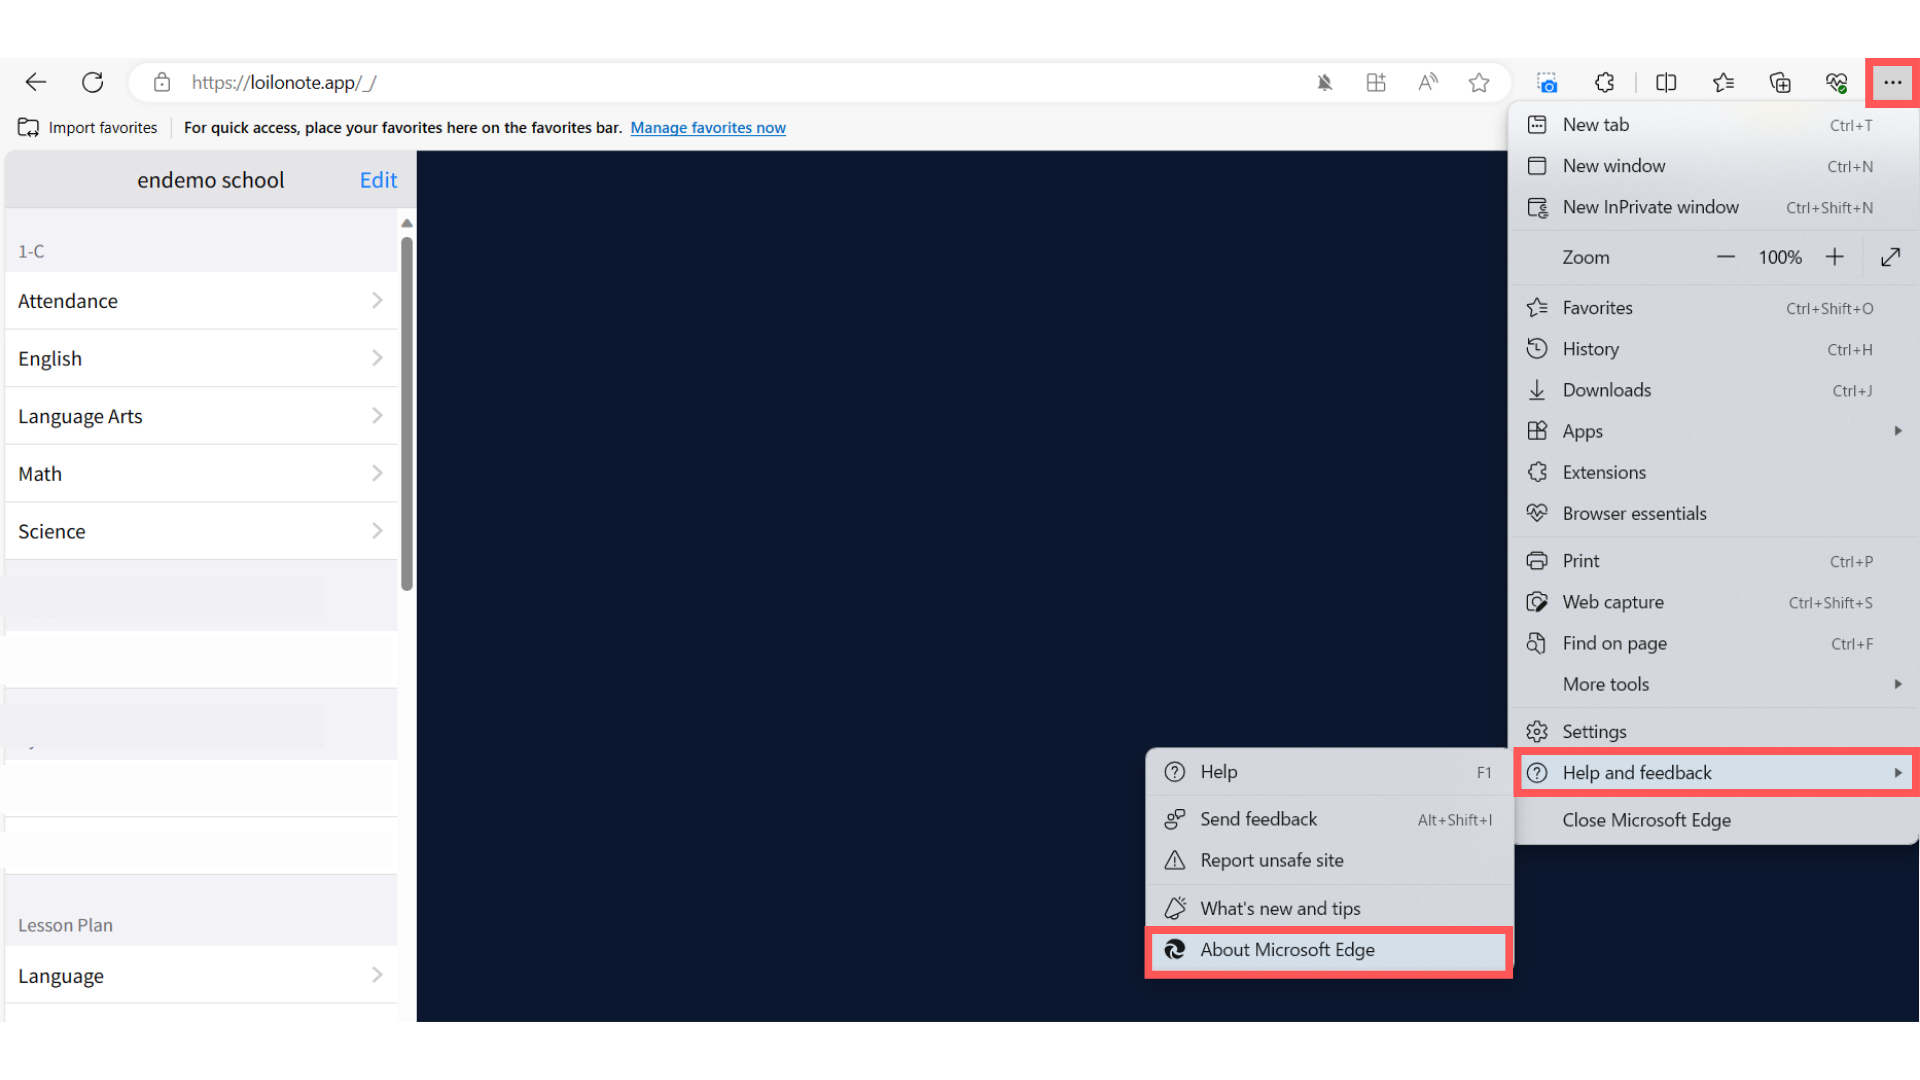The image size is (1920, 1080).
Task: Zoom in with the plus button
Action: (x=1834, y=257)
